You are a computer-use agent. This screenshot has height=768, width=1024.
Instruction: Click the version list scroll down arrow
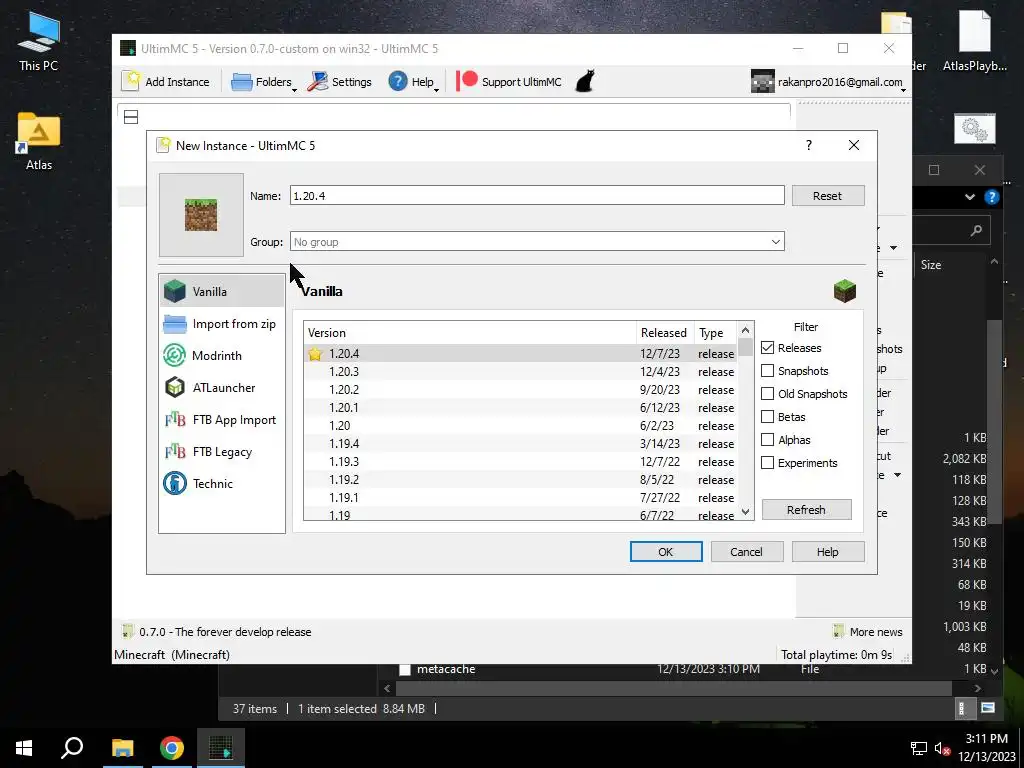(746, 512)
